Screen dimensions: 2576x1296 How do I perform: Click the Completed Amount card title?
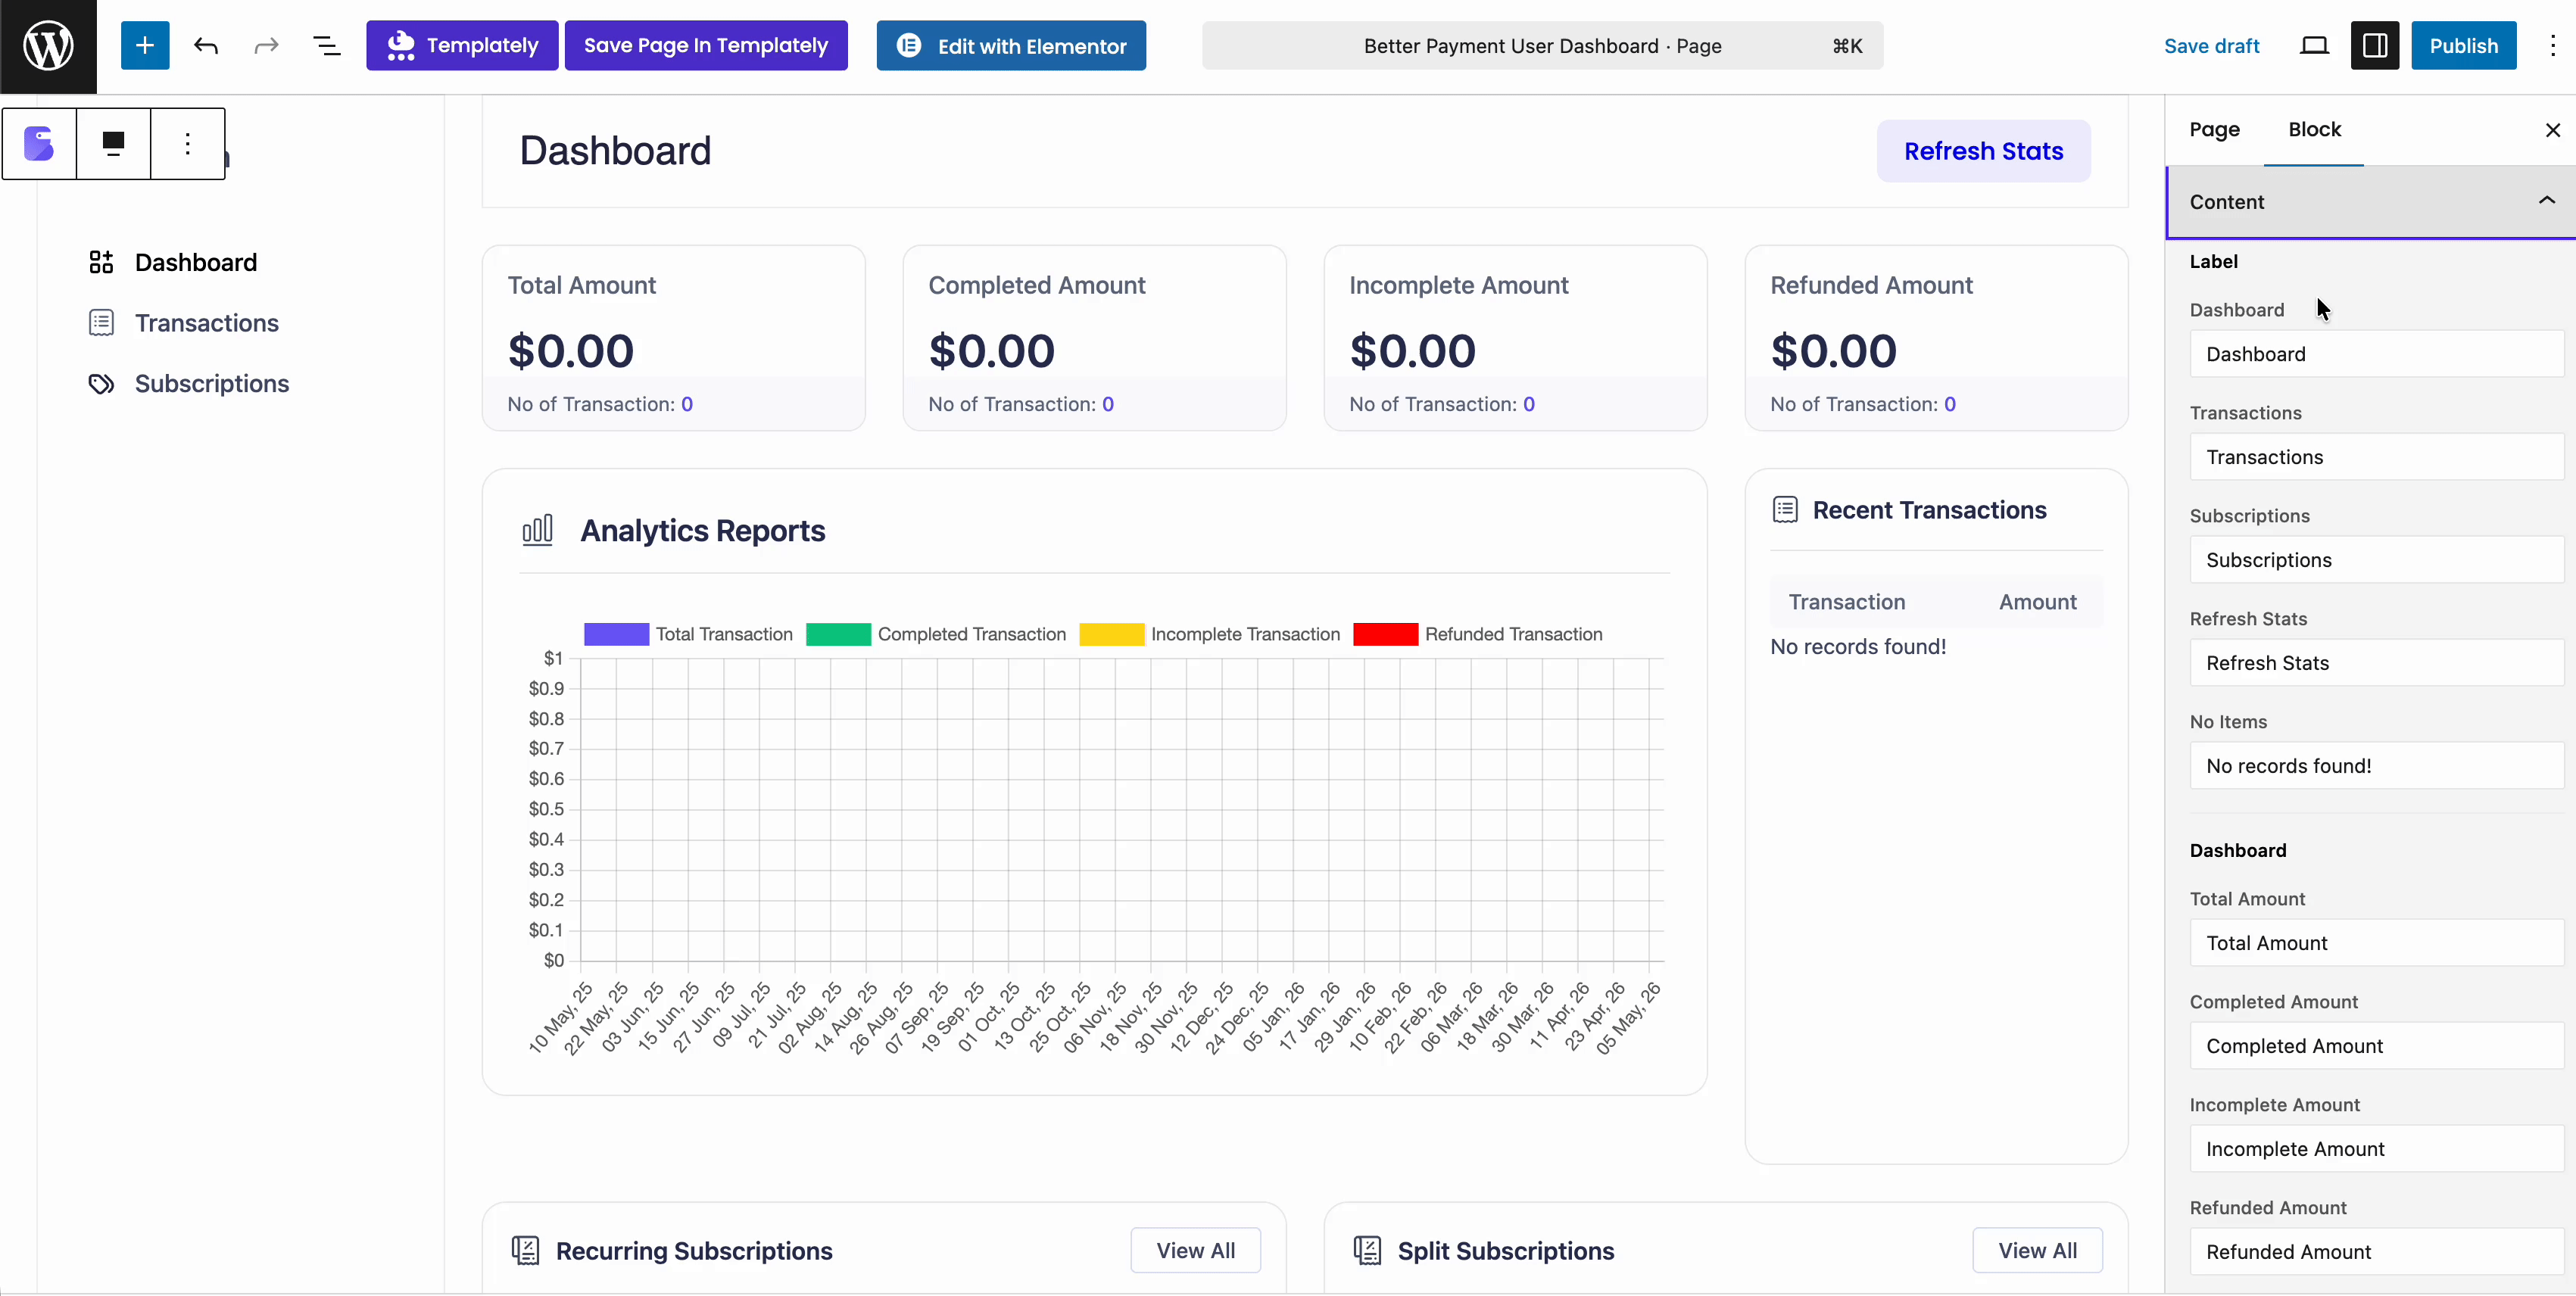(x=1037, y=286)
